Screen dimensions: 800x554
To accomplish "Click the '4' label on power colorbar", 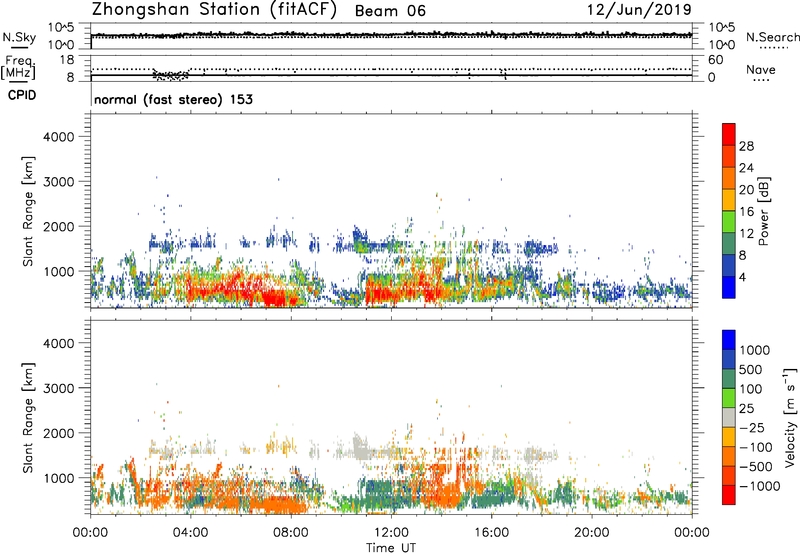I will tap(742, 277).
